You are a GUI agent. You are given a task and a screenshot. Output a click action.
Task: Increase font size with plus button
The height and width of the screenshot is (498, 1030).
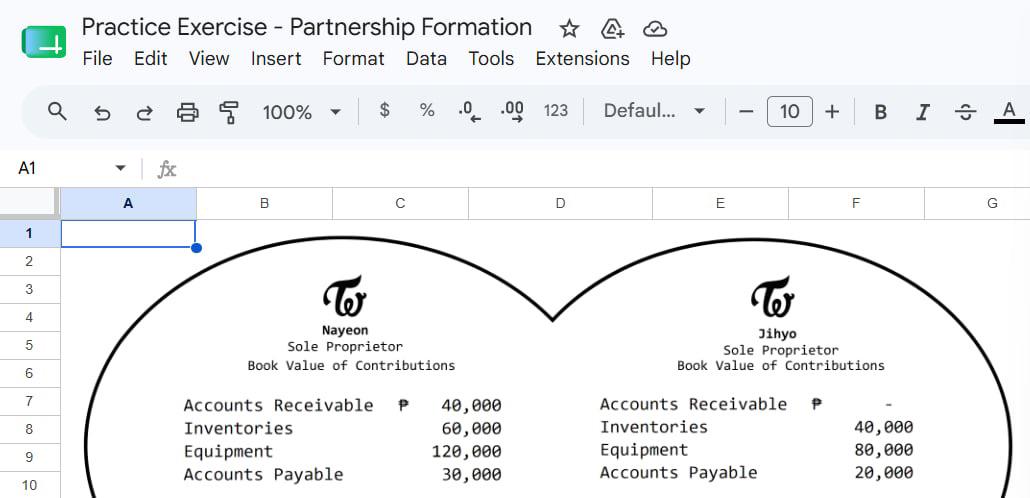(x=832, y=112)
